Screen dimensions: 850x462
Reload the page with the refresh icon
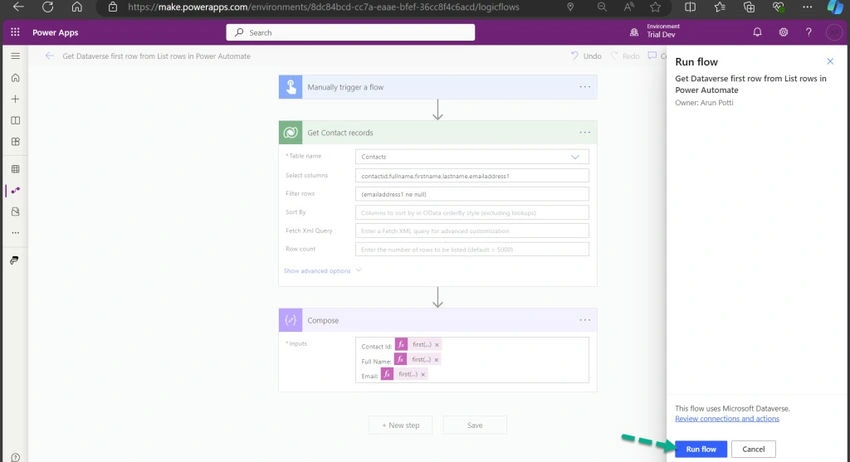[48, 7]
